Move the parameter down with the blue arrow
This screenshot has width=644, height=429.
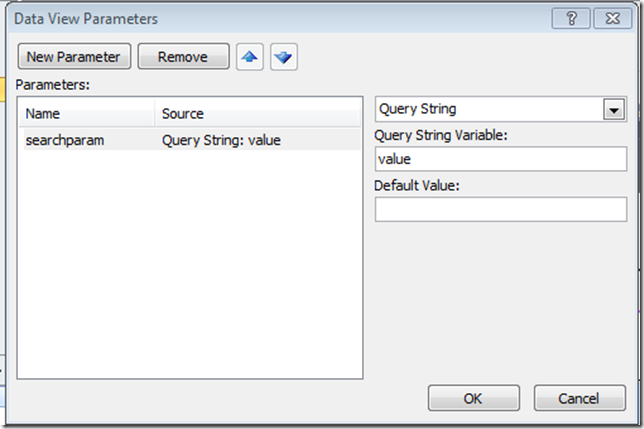pyautogui.click(x=284, y=57)
